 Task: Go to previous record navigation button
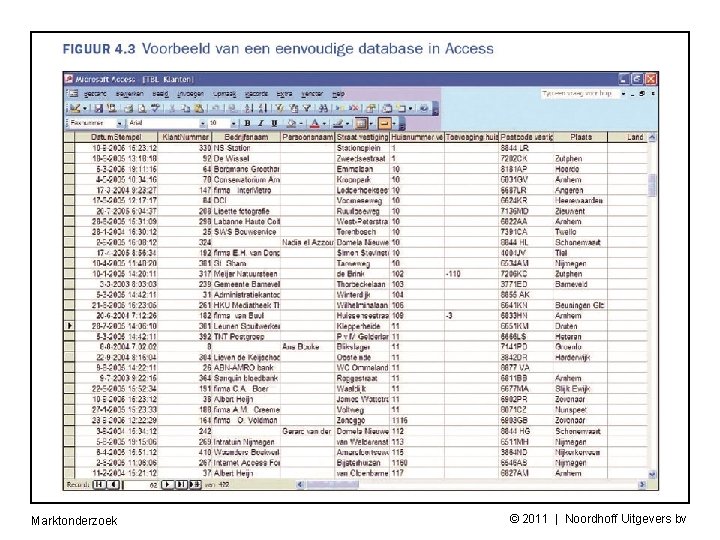(112, 484)
